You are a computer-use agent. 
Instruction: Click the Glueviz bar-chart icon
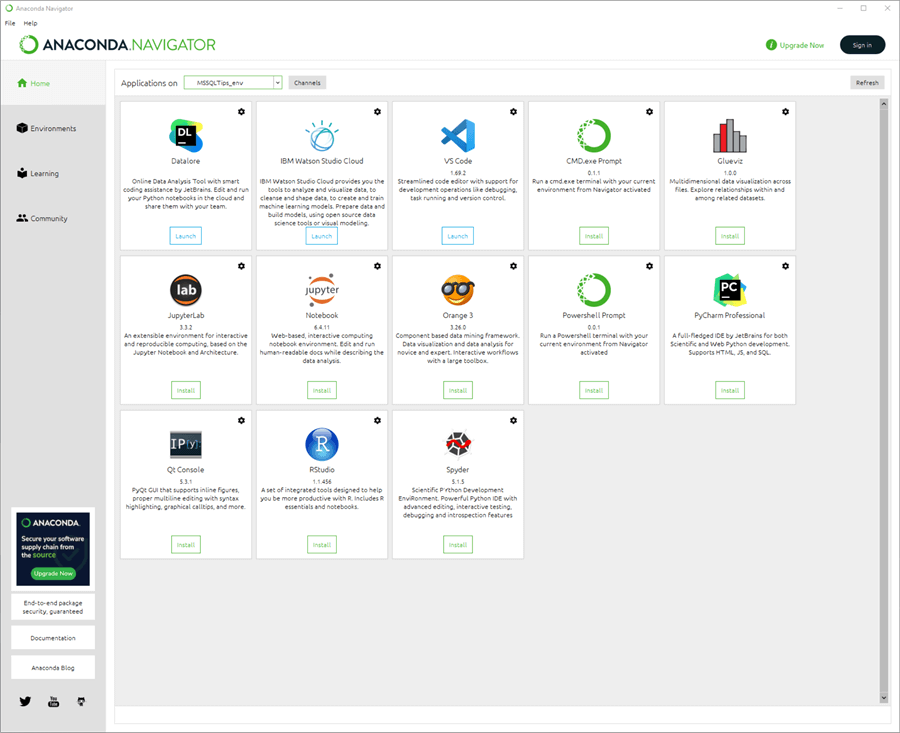(x=729, y=133)
